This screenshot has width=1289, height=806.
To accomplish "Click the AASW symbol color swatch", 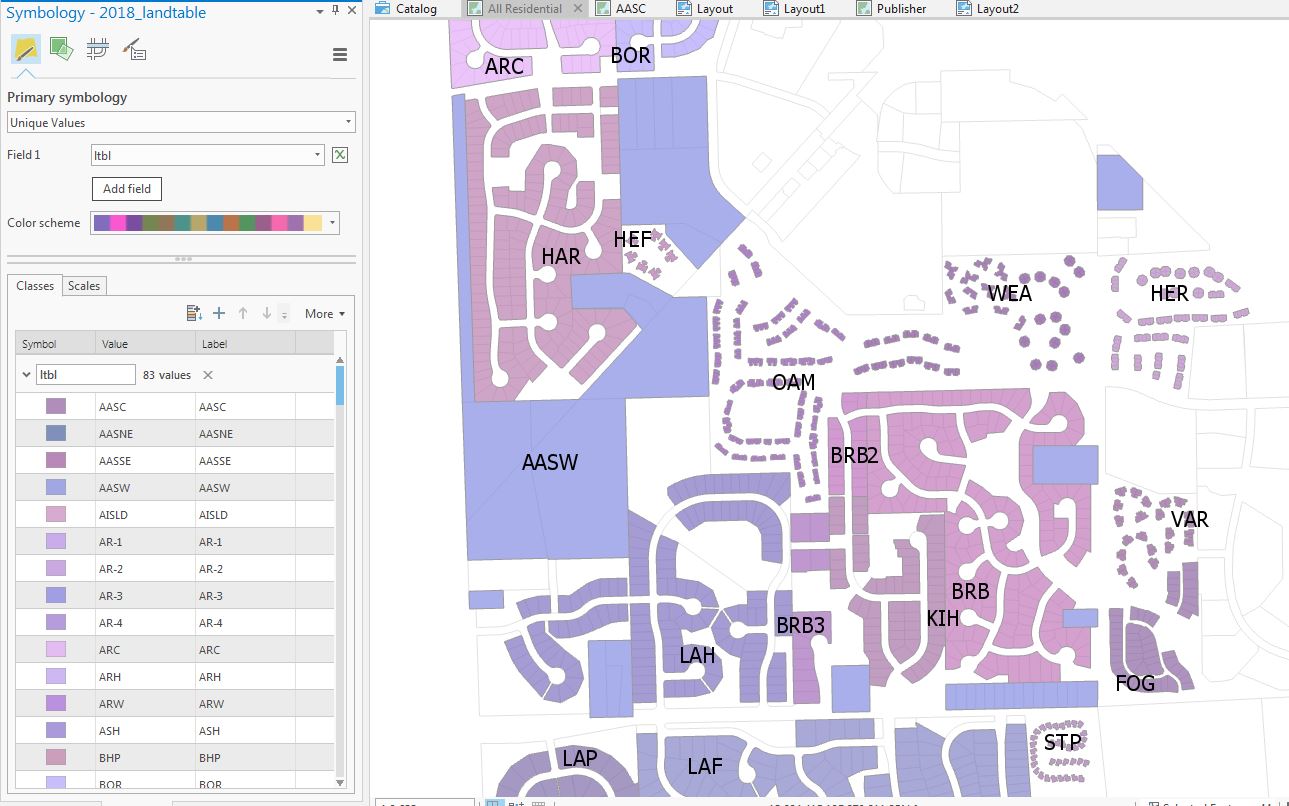I will [55, 488].
